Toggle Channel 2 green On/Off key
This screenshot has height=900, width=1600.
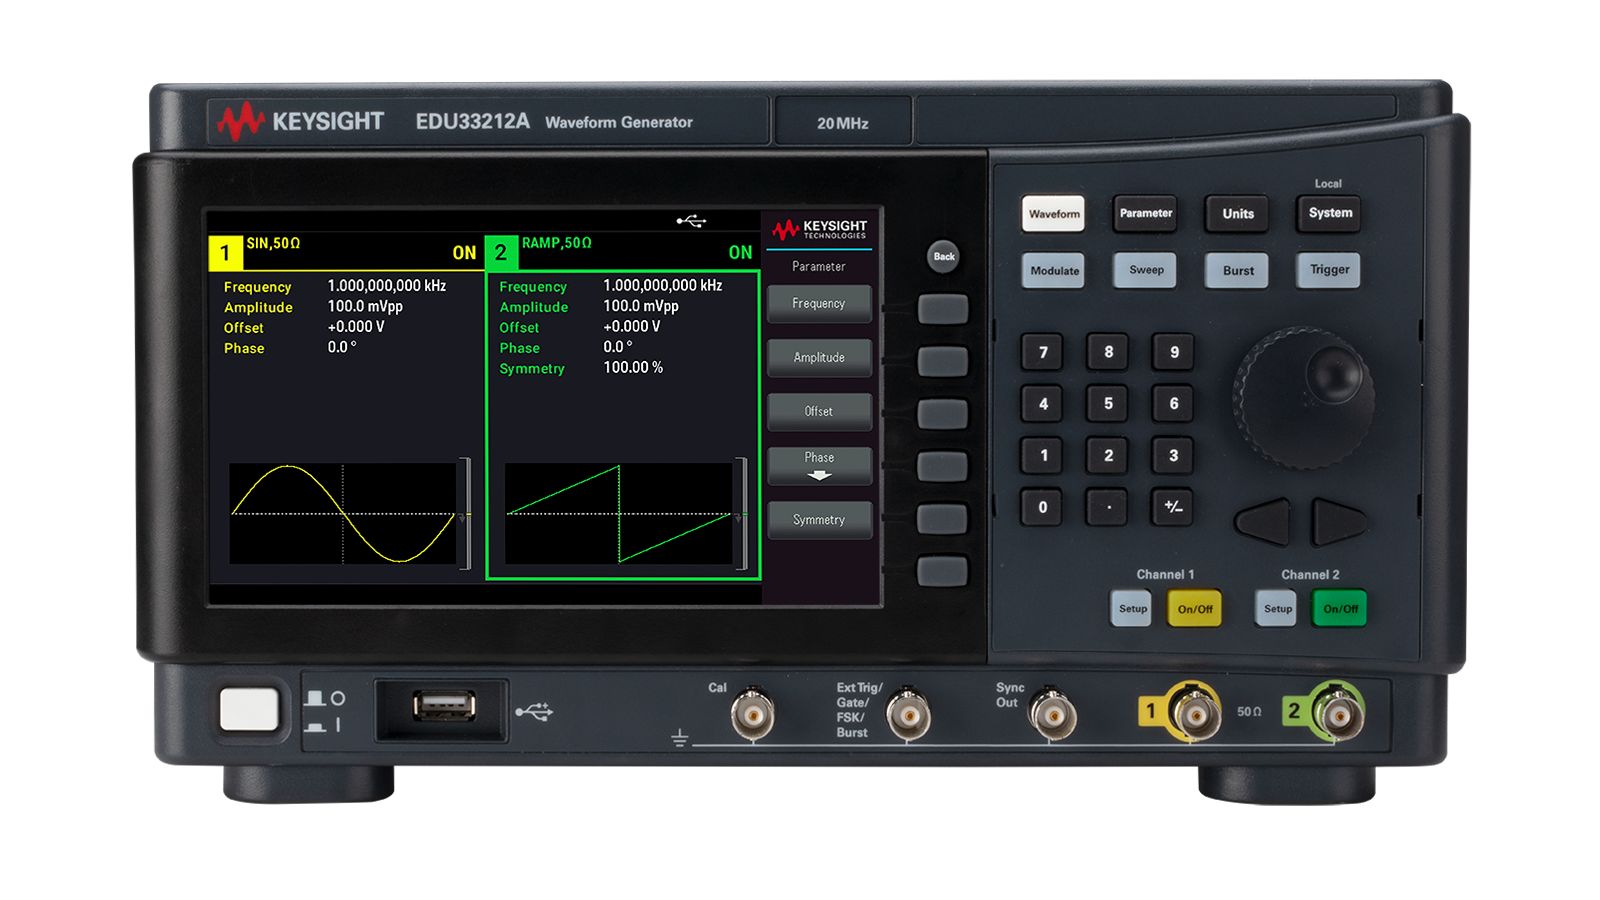(1340, 609)
